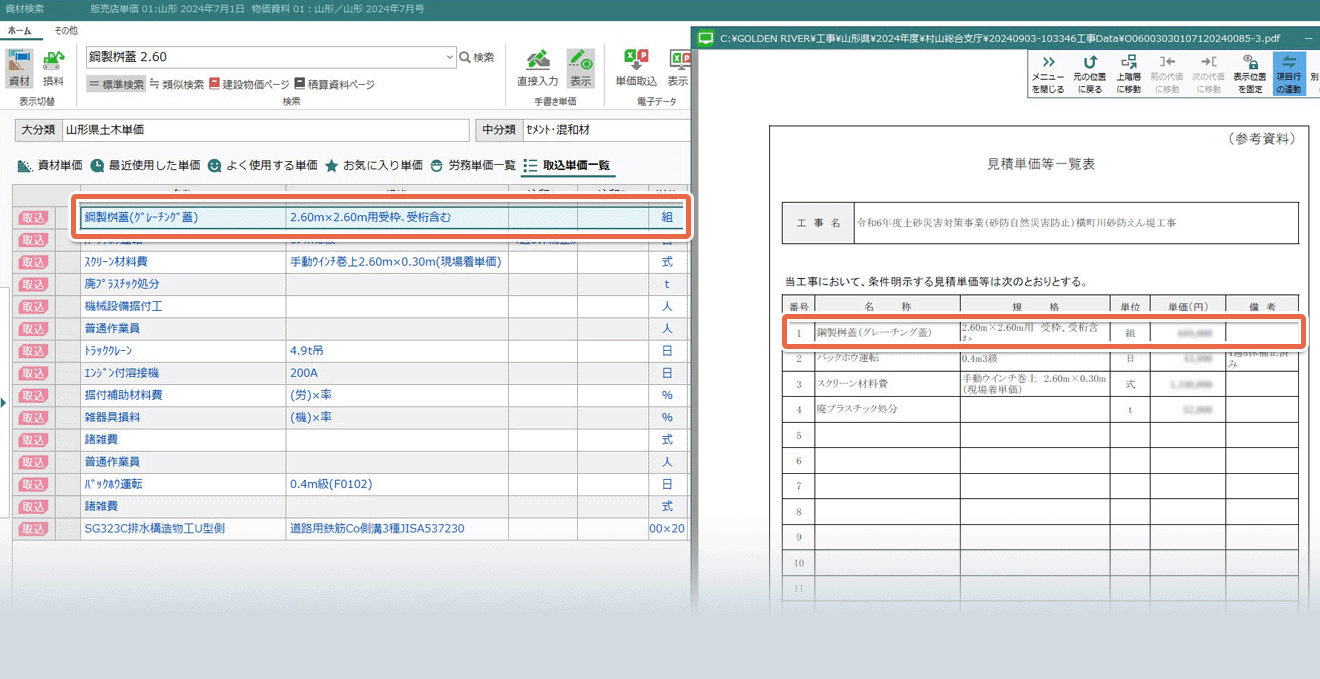Click the 工事名 cell in the PDF
The height and width of the screenshot is (679, 1320).
coord(816,223)
